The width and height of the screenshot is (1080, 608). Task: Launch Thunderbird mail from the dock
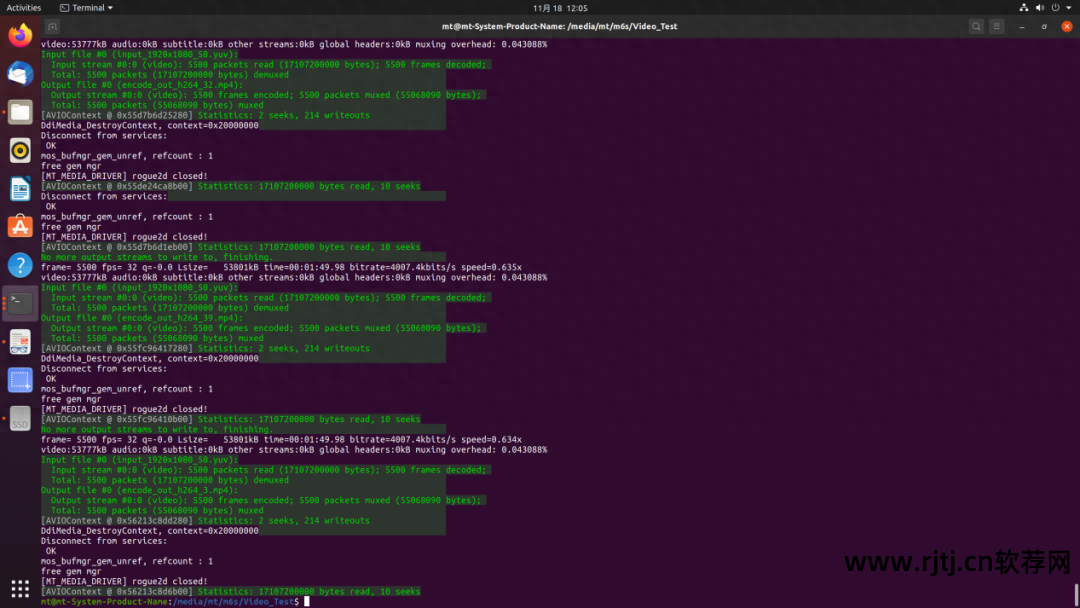click(20, 74)
